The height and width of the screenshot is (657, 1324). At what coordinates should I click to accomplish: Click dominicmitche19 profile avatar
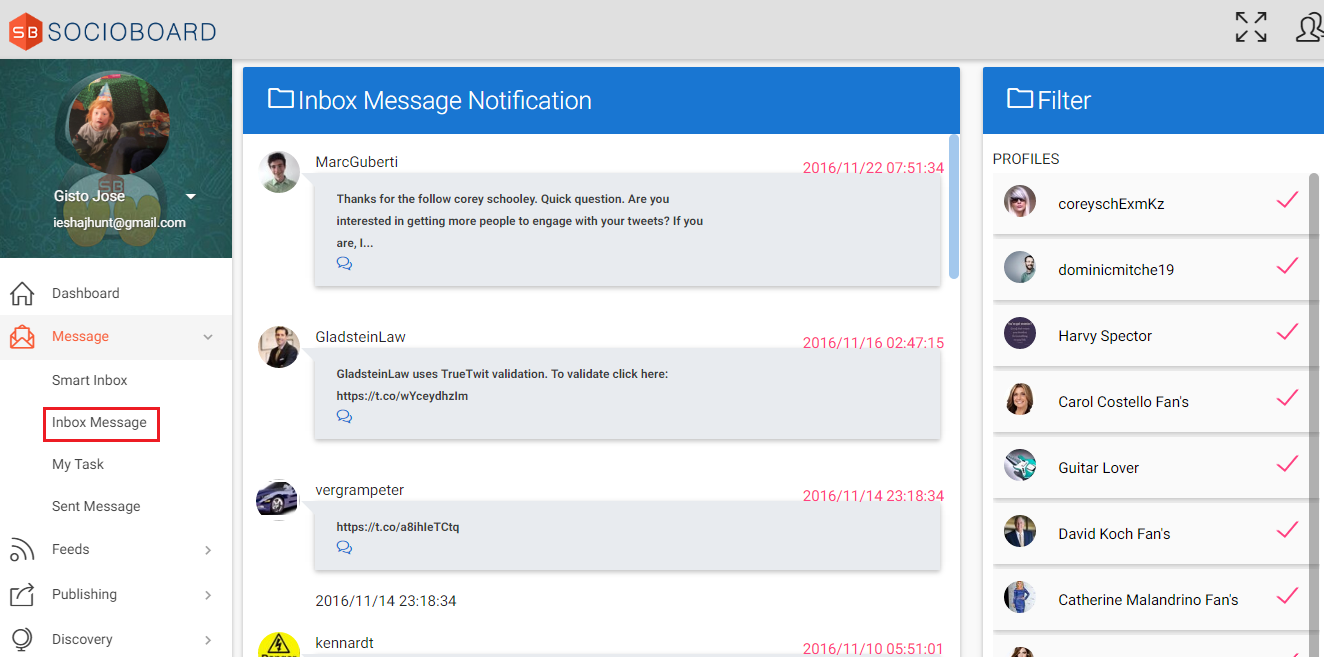click(x=1020, y=267)
